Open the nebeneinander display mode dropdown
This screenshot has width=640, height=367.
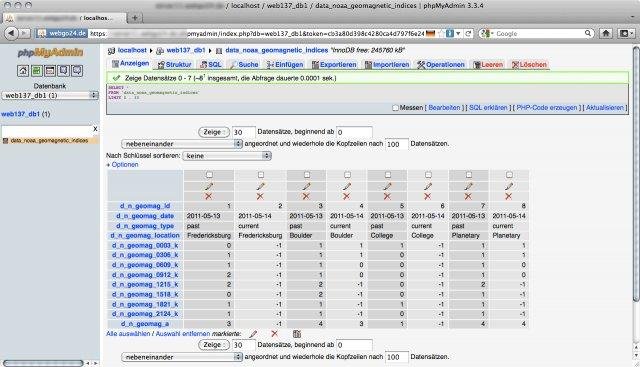(x=182, y=144)
